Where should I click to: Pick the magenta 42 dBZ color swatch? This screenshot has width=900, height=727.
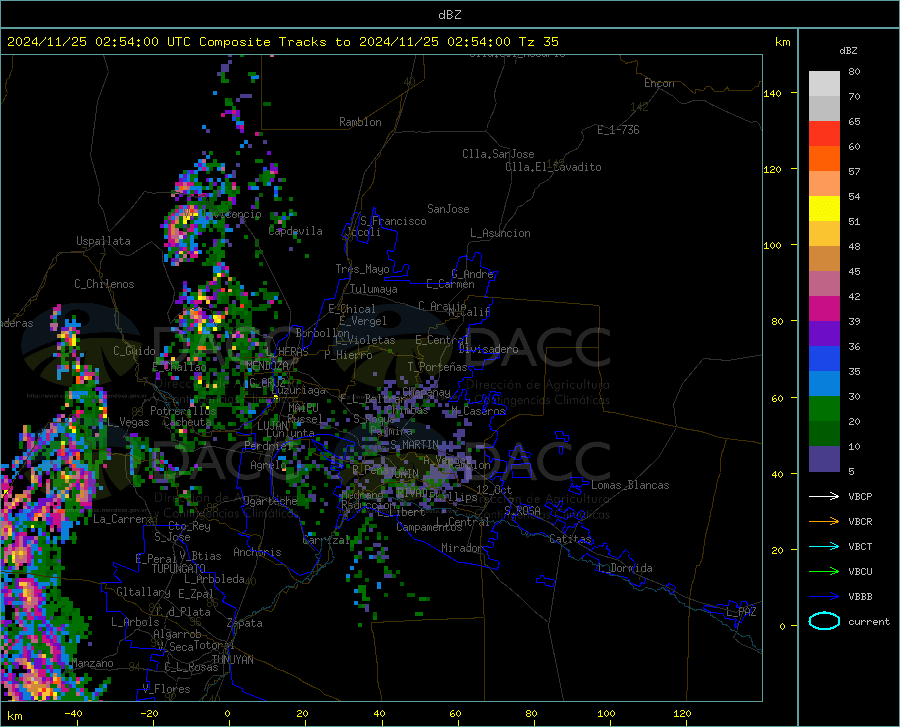(824, 309)
